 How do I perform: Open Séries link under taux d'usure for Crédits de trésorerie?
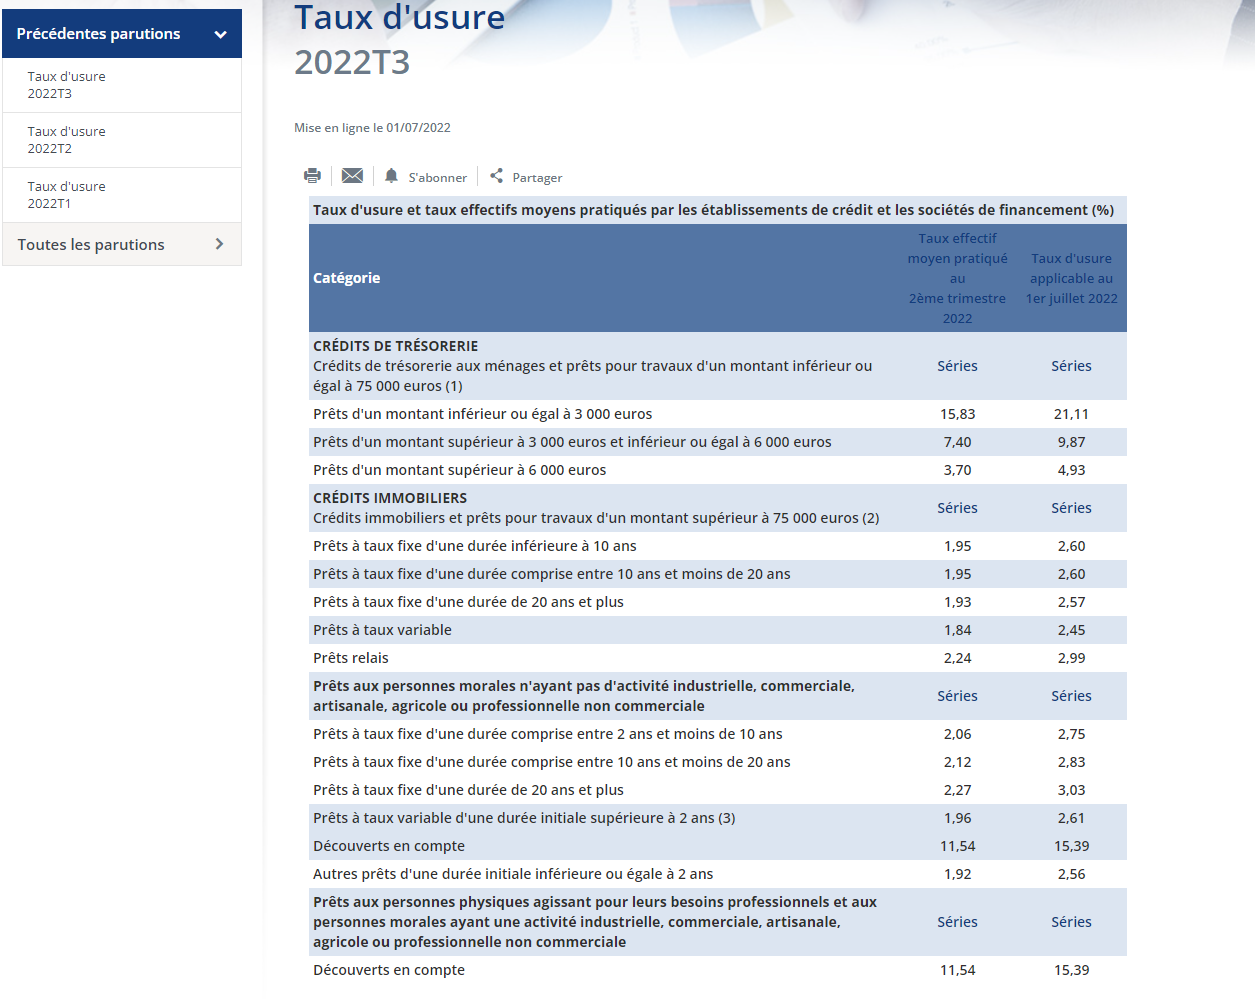coord(1071,366)
